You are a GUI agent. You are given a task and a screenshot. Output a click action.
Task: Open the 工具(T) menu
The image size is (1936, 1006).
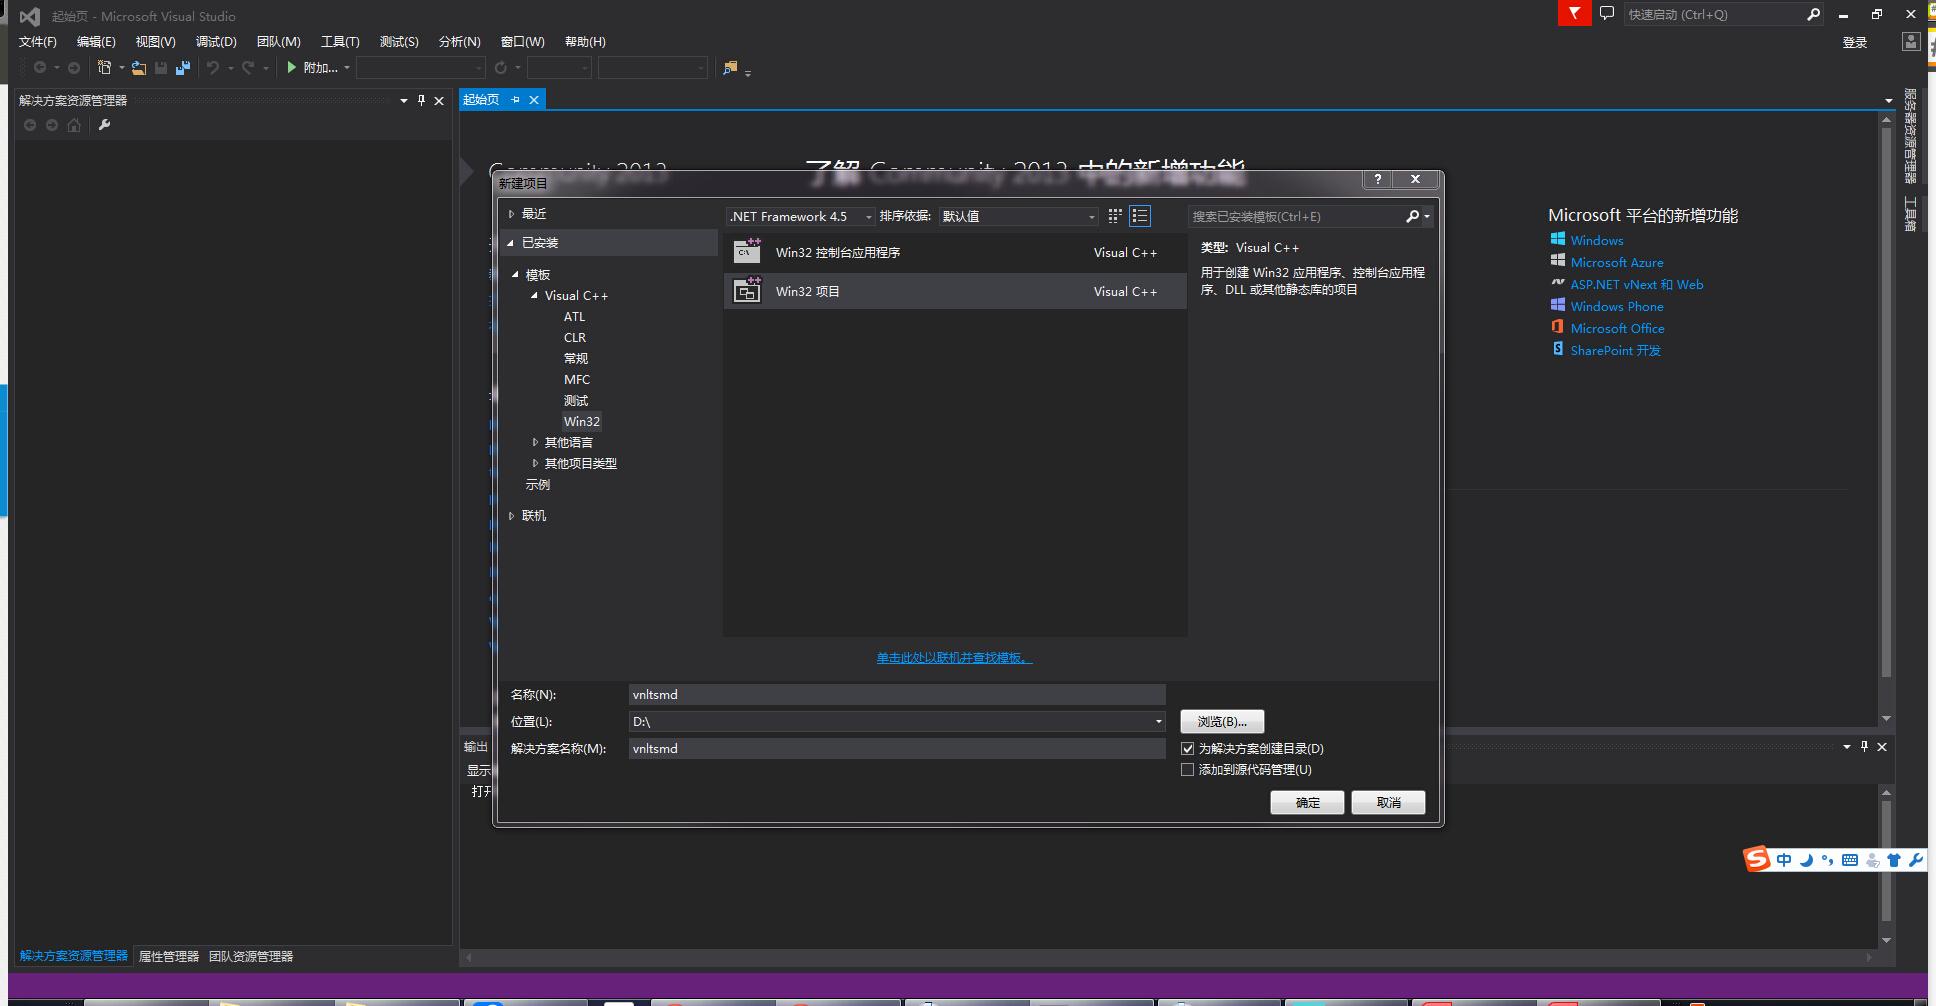pyautogui.click(x=340, y=42)
